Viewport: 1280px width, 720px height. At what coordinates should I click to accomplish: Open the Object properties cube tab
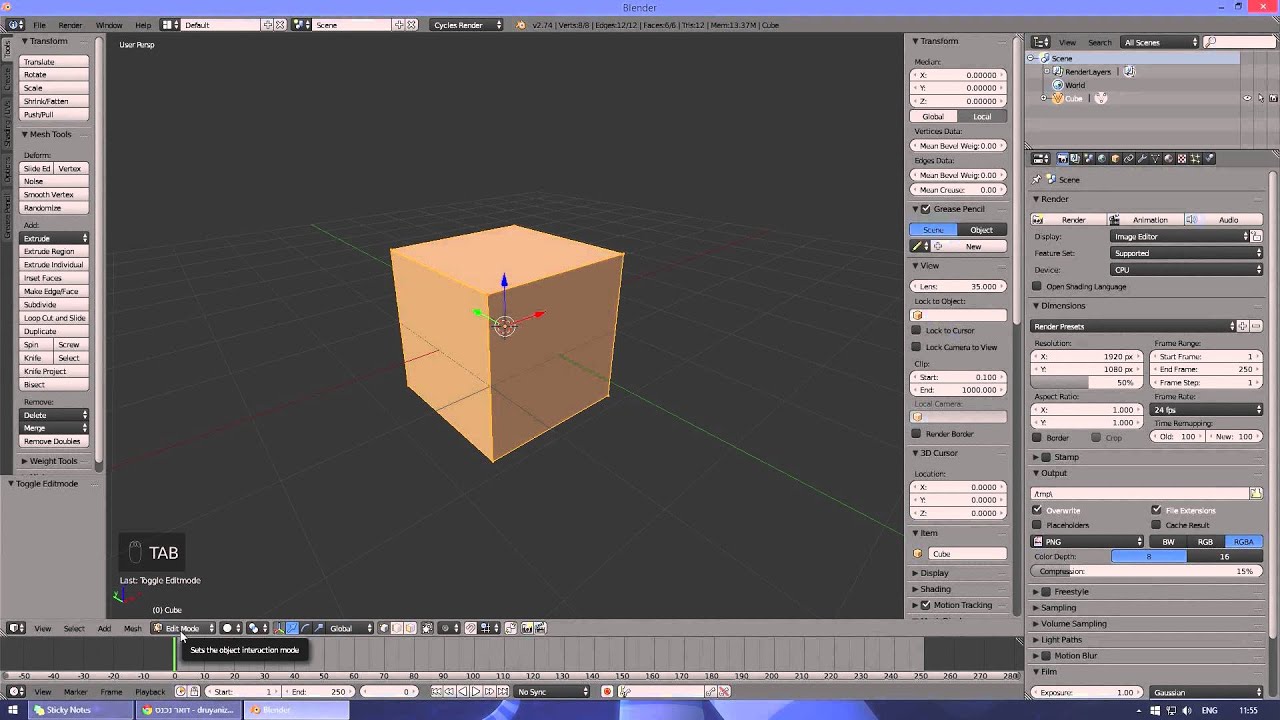click(x=1115, y=158)
